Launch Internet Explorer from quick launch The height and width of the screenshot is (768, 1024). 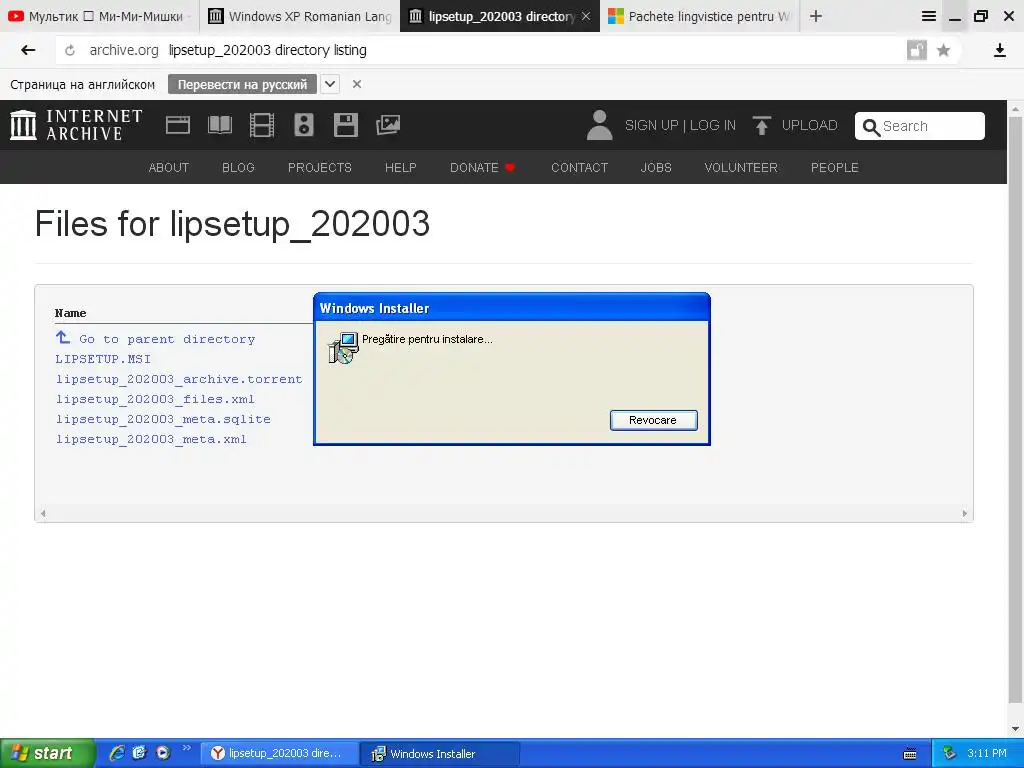117,753
